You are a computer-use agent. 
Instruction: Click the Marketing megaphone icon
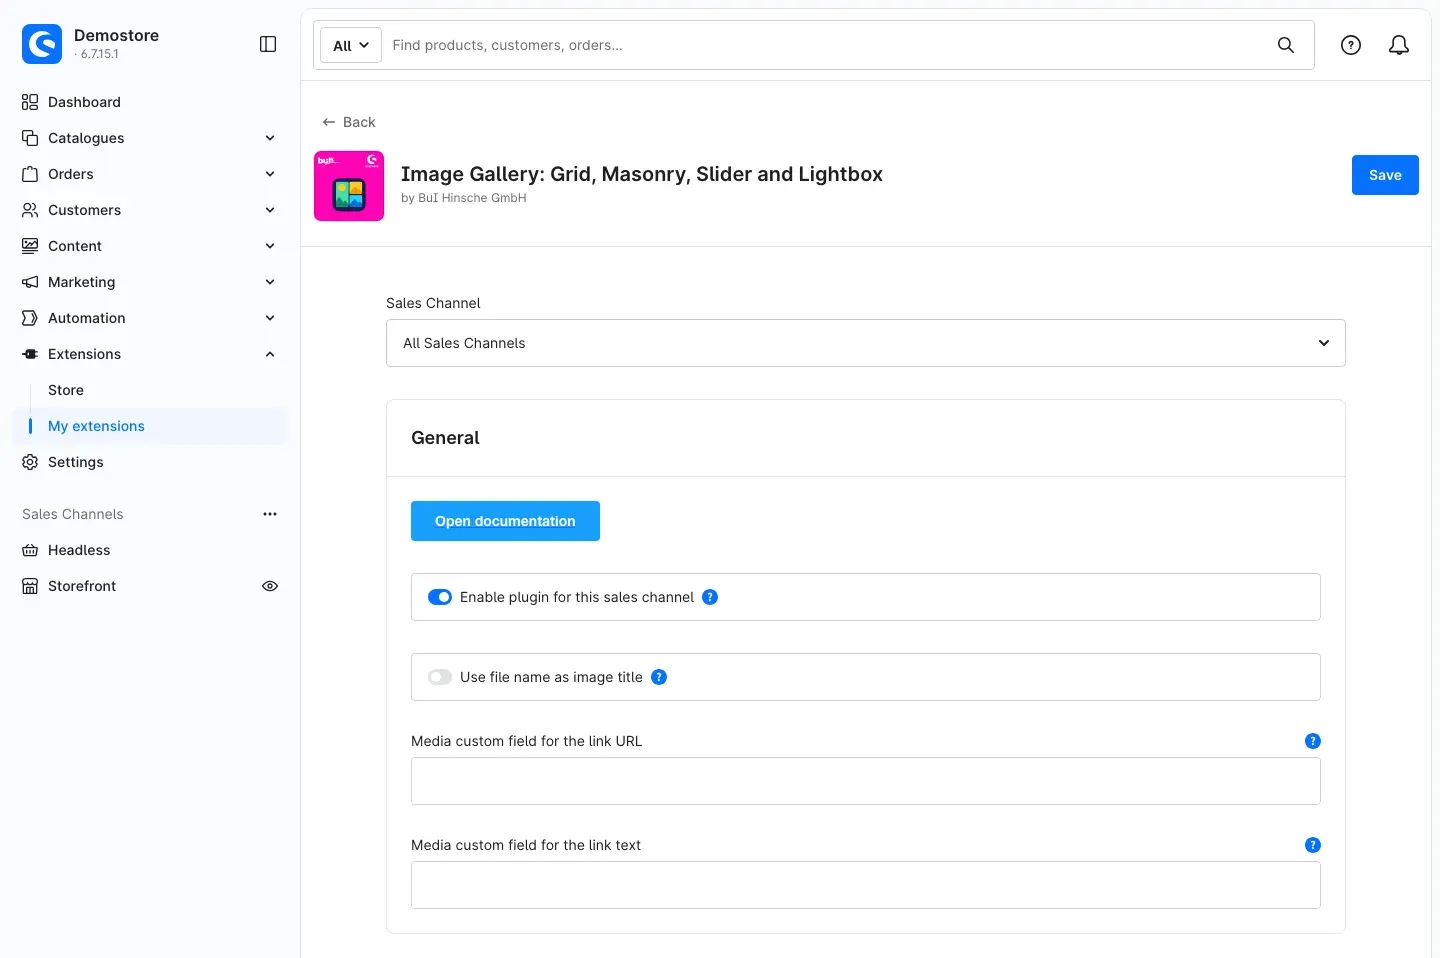pos(30,282)
